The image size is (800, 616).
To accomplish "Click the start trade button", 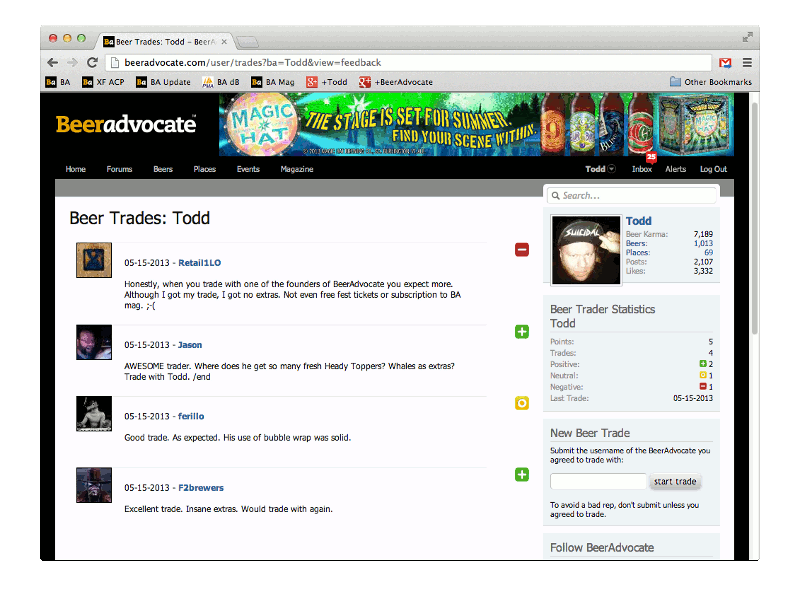I will click(675, 481).
